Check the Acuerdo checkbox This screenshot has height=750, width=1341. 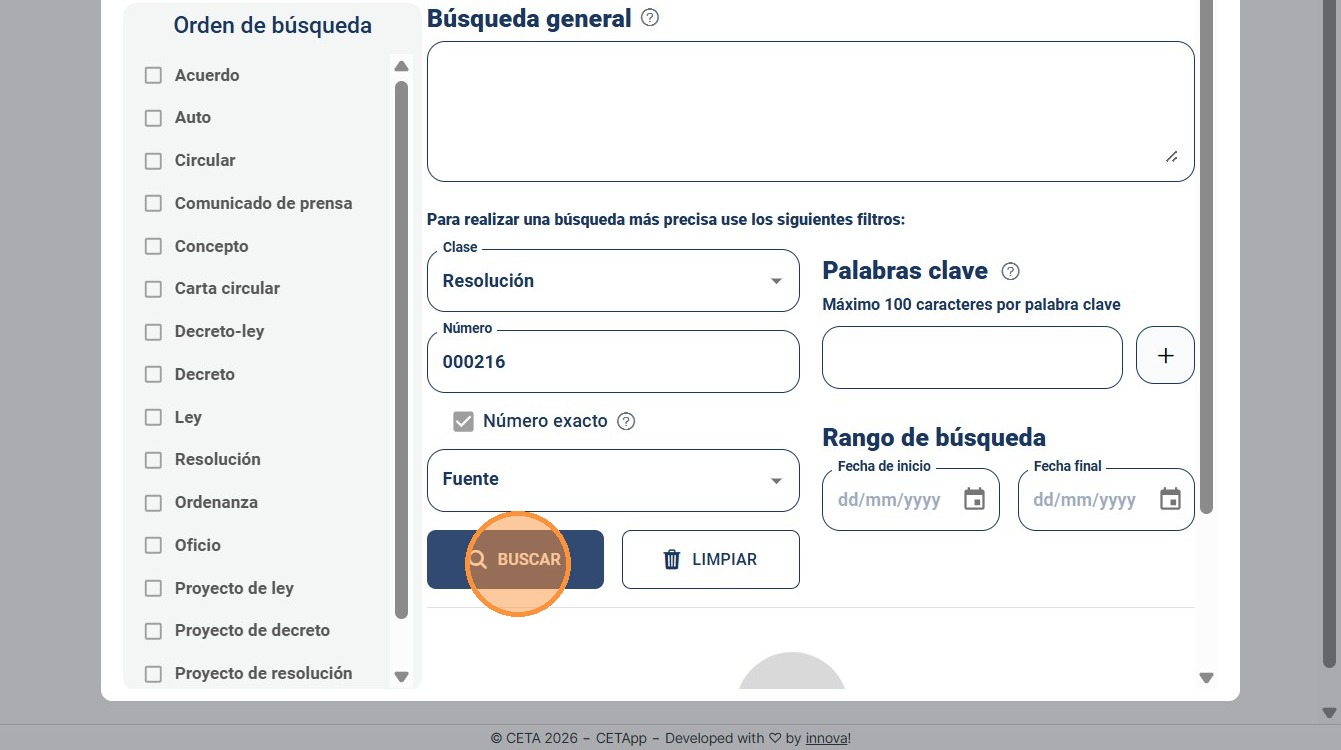pos(153,75)
